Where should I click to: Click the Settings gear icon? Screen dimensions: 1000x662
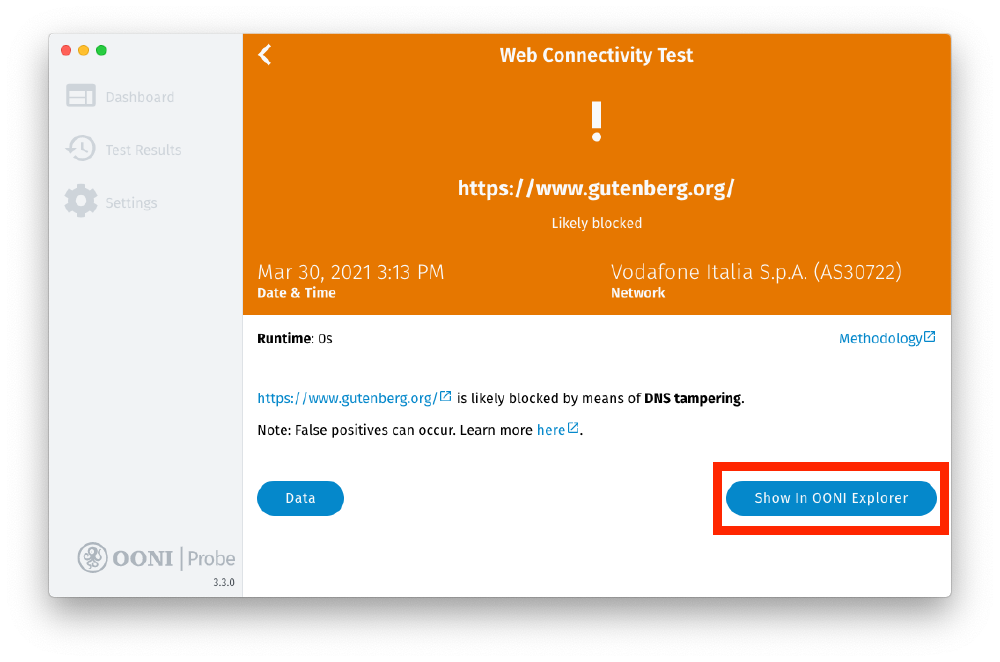click(x=80, y=201)
